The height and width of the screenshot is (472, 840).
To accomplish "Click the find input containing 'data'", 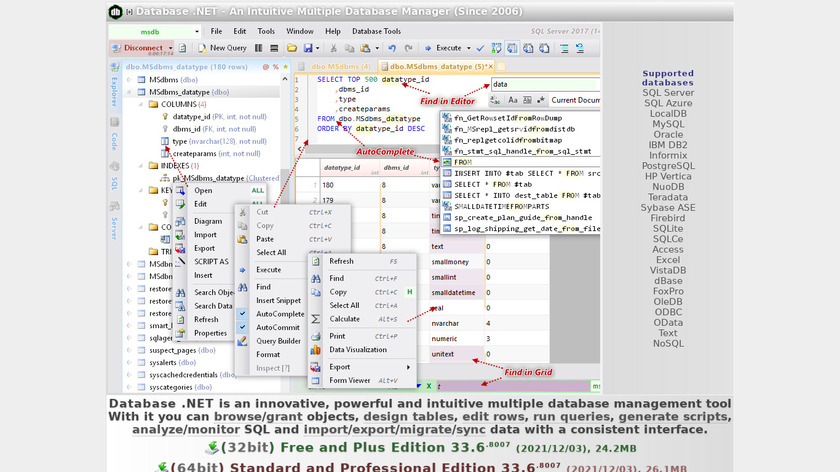I will click(540, 85).
